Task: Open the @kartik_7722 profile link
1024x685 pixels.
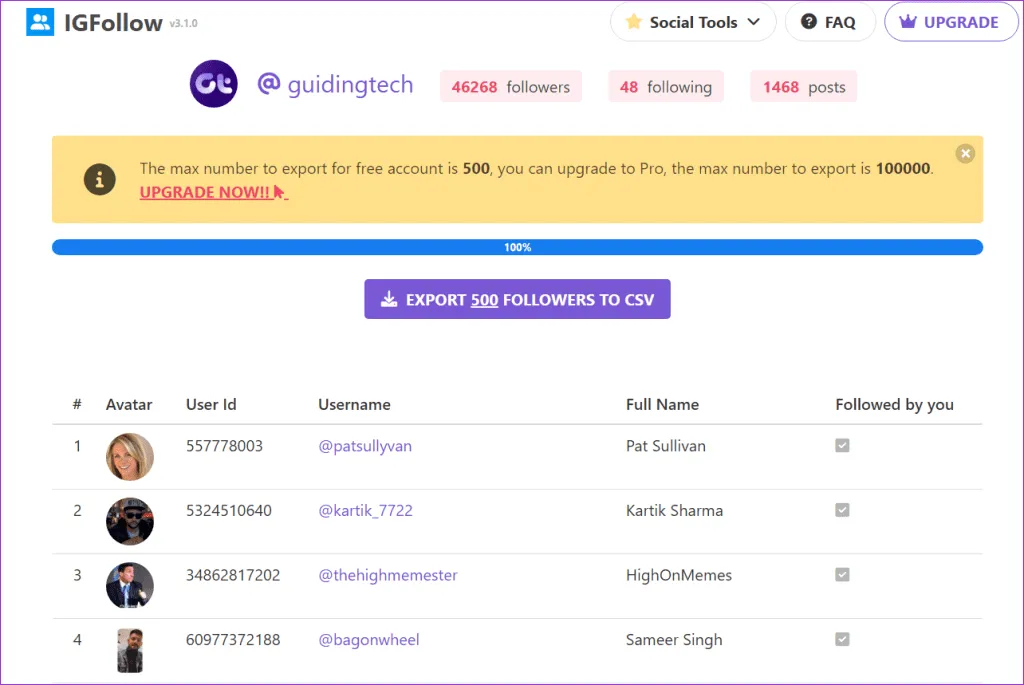Action: [365, 511]
